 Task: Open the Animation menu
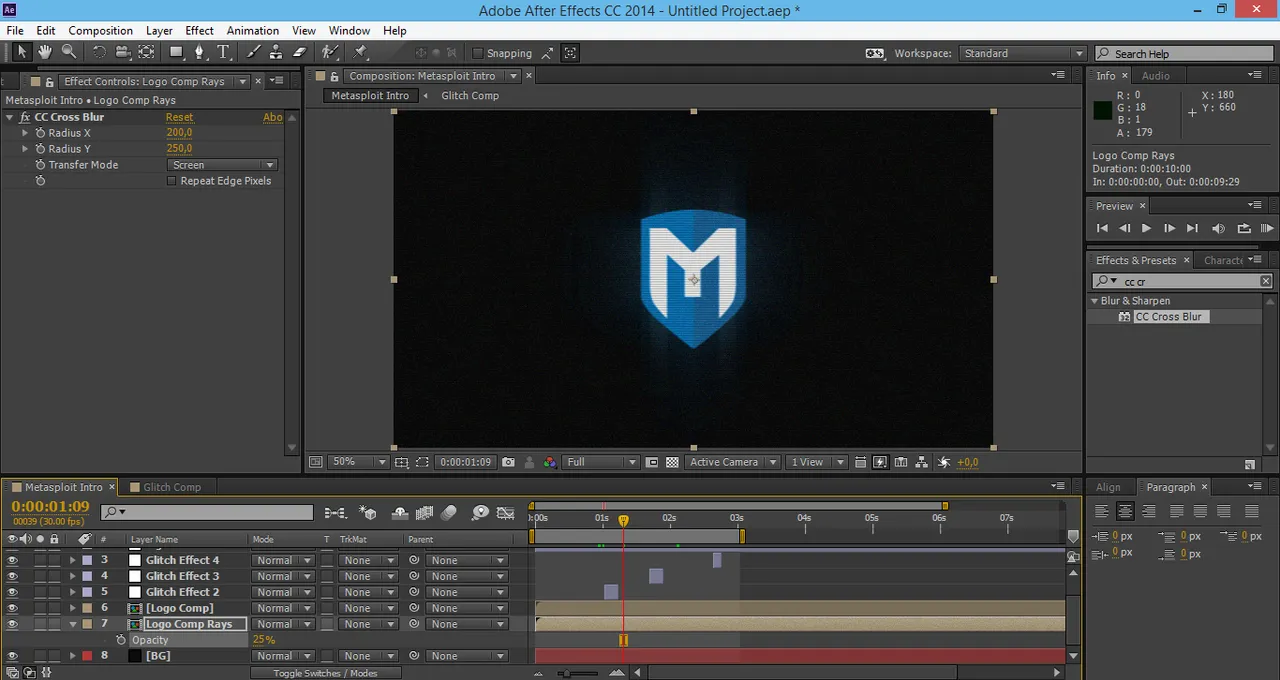(253, 31)
